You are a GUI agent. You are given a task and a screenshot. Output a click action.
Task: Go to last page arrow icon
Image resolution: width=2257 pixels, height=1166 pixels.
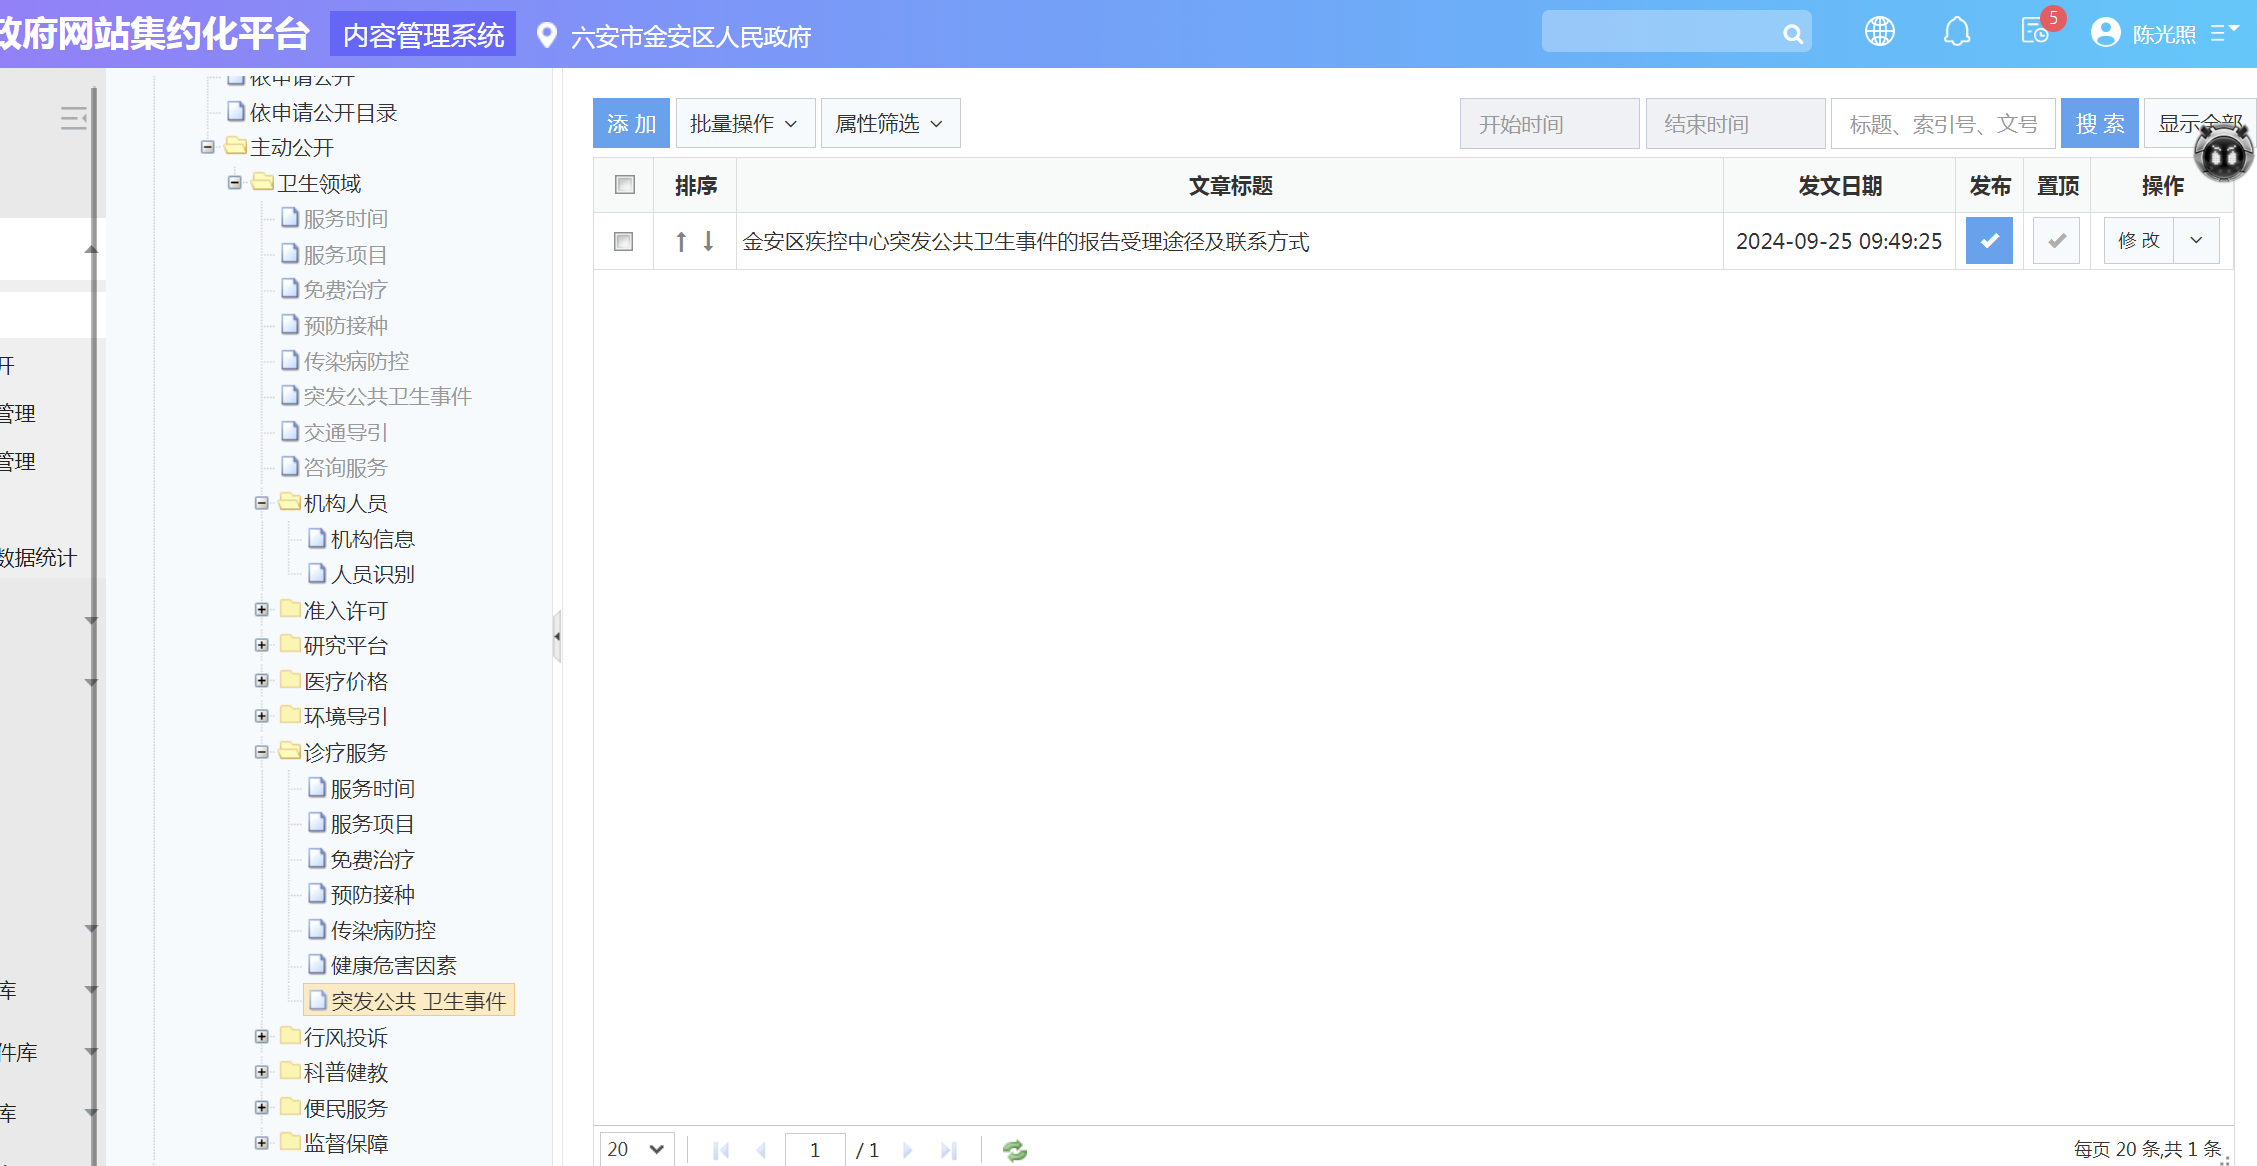[x=948, y=1150]
